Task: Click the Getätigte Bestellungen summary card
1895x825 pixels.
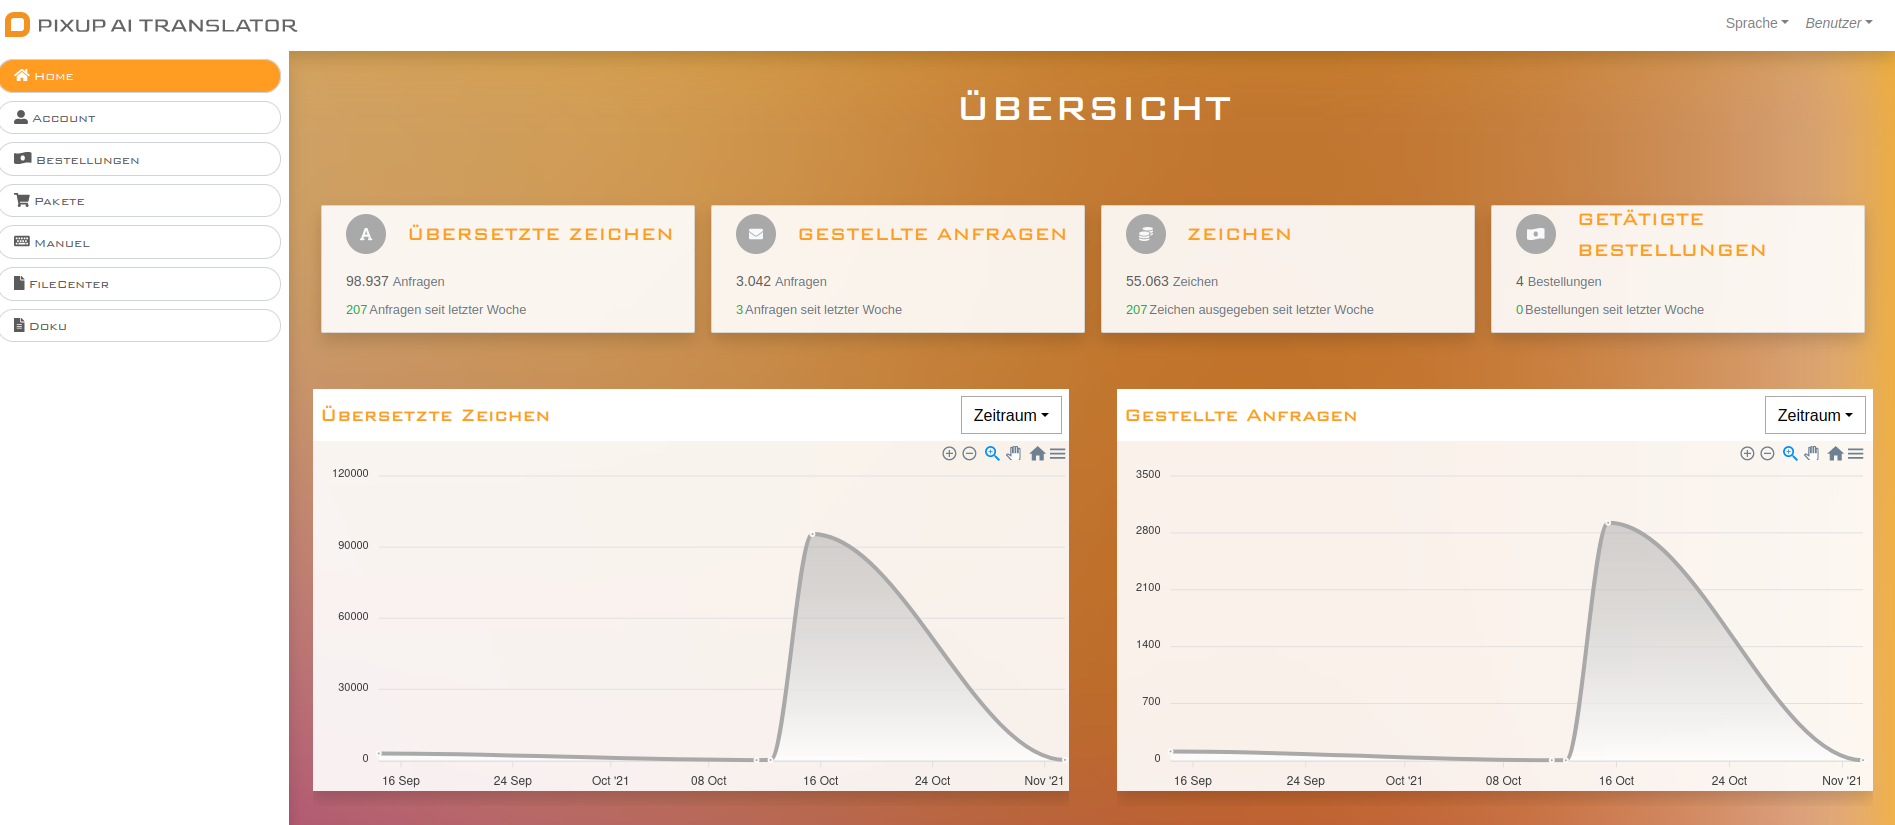Action: (1677, 269)
